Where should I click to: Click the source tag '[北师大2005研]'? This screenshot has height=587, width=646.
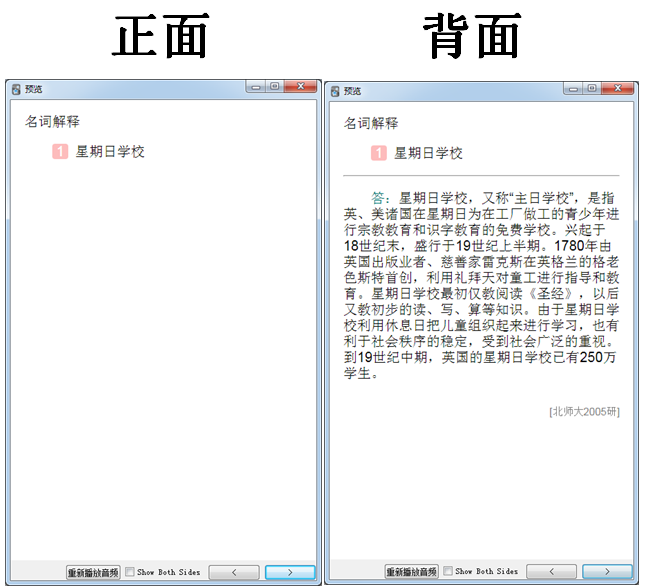(x=584, y=412)
